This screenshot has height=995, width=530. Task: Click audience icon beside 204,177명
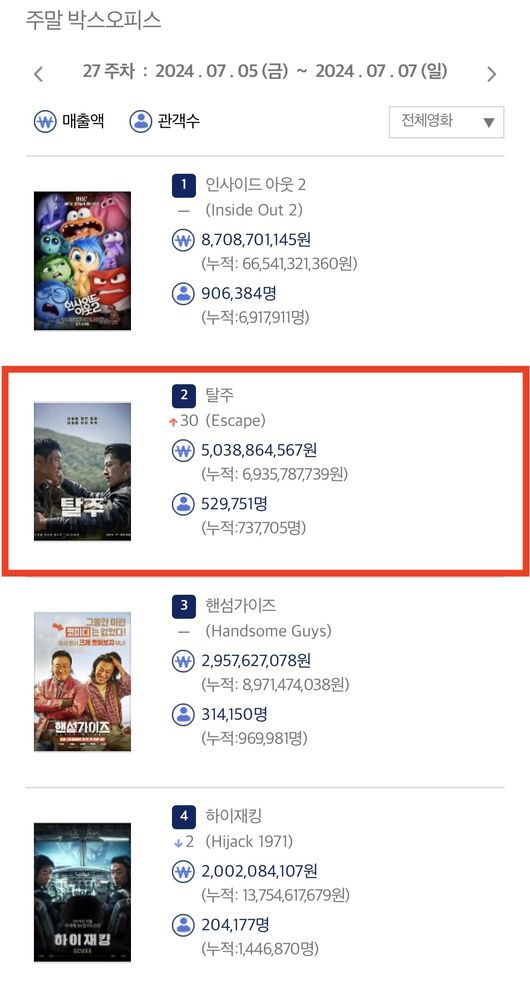183,925
